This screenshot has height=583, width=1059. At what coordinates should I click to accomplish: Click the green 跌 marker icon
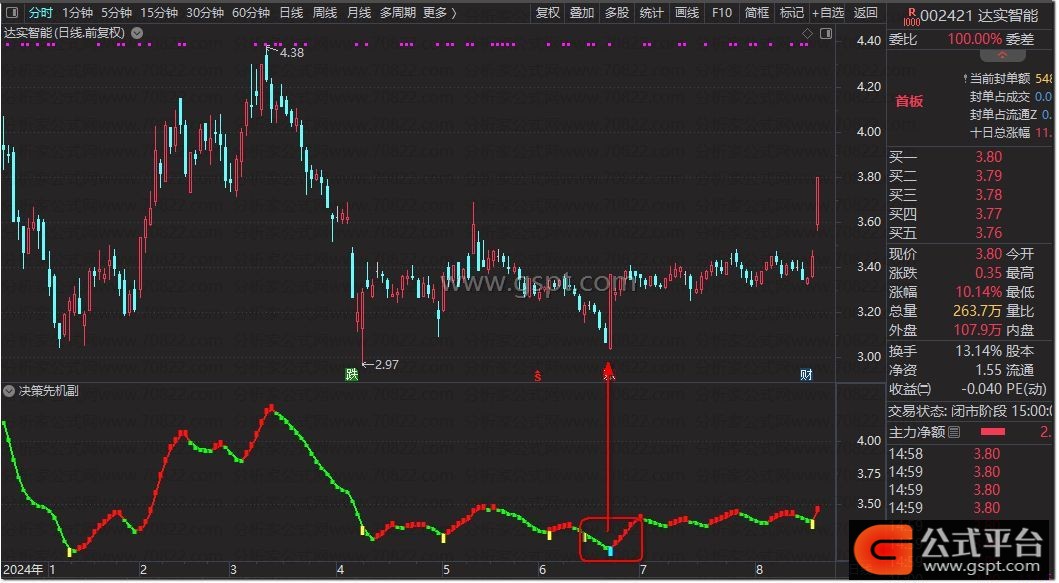tap(351, 375)
